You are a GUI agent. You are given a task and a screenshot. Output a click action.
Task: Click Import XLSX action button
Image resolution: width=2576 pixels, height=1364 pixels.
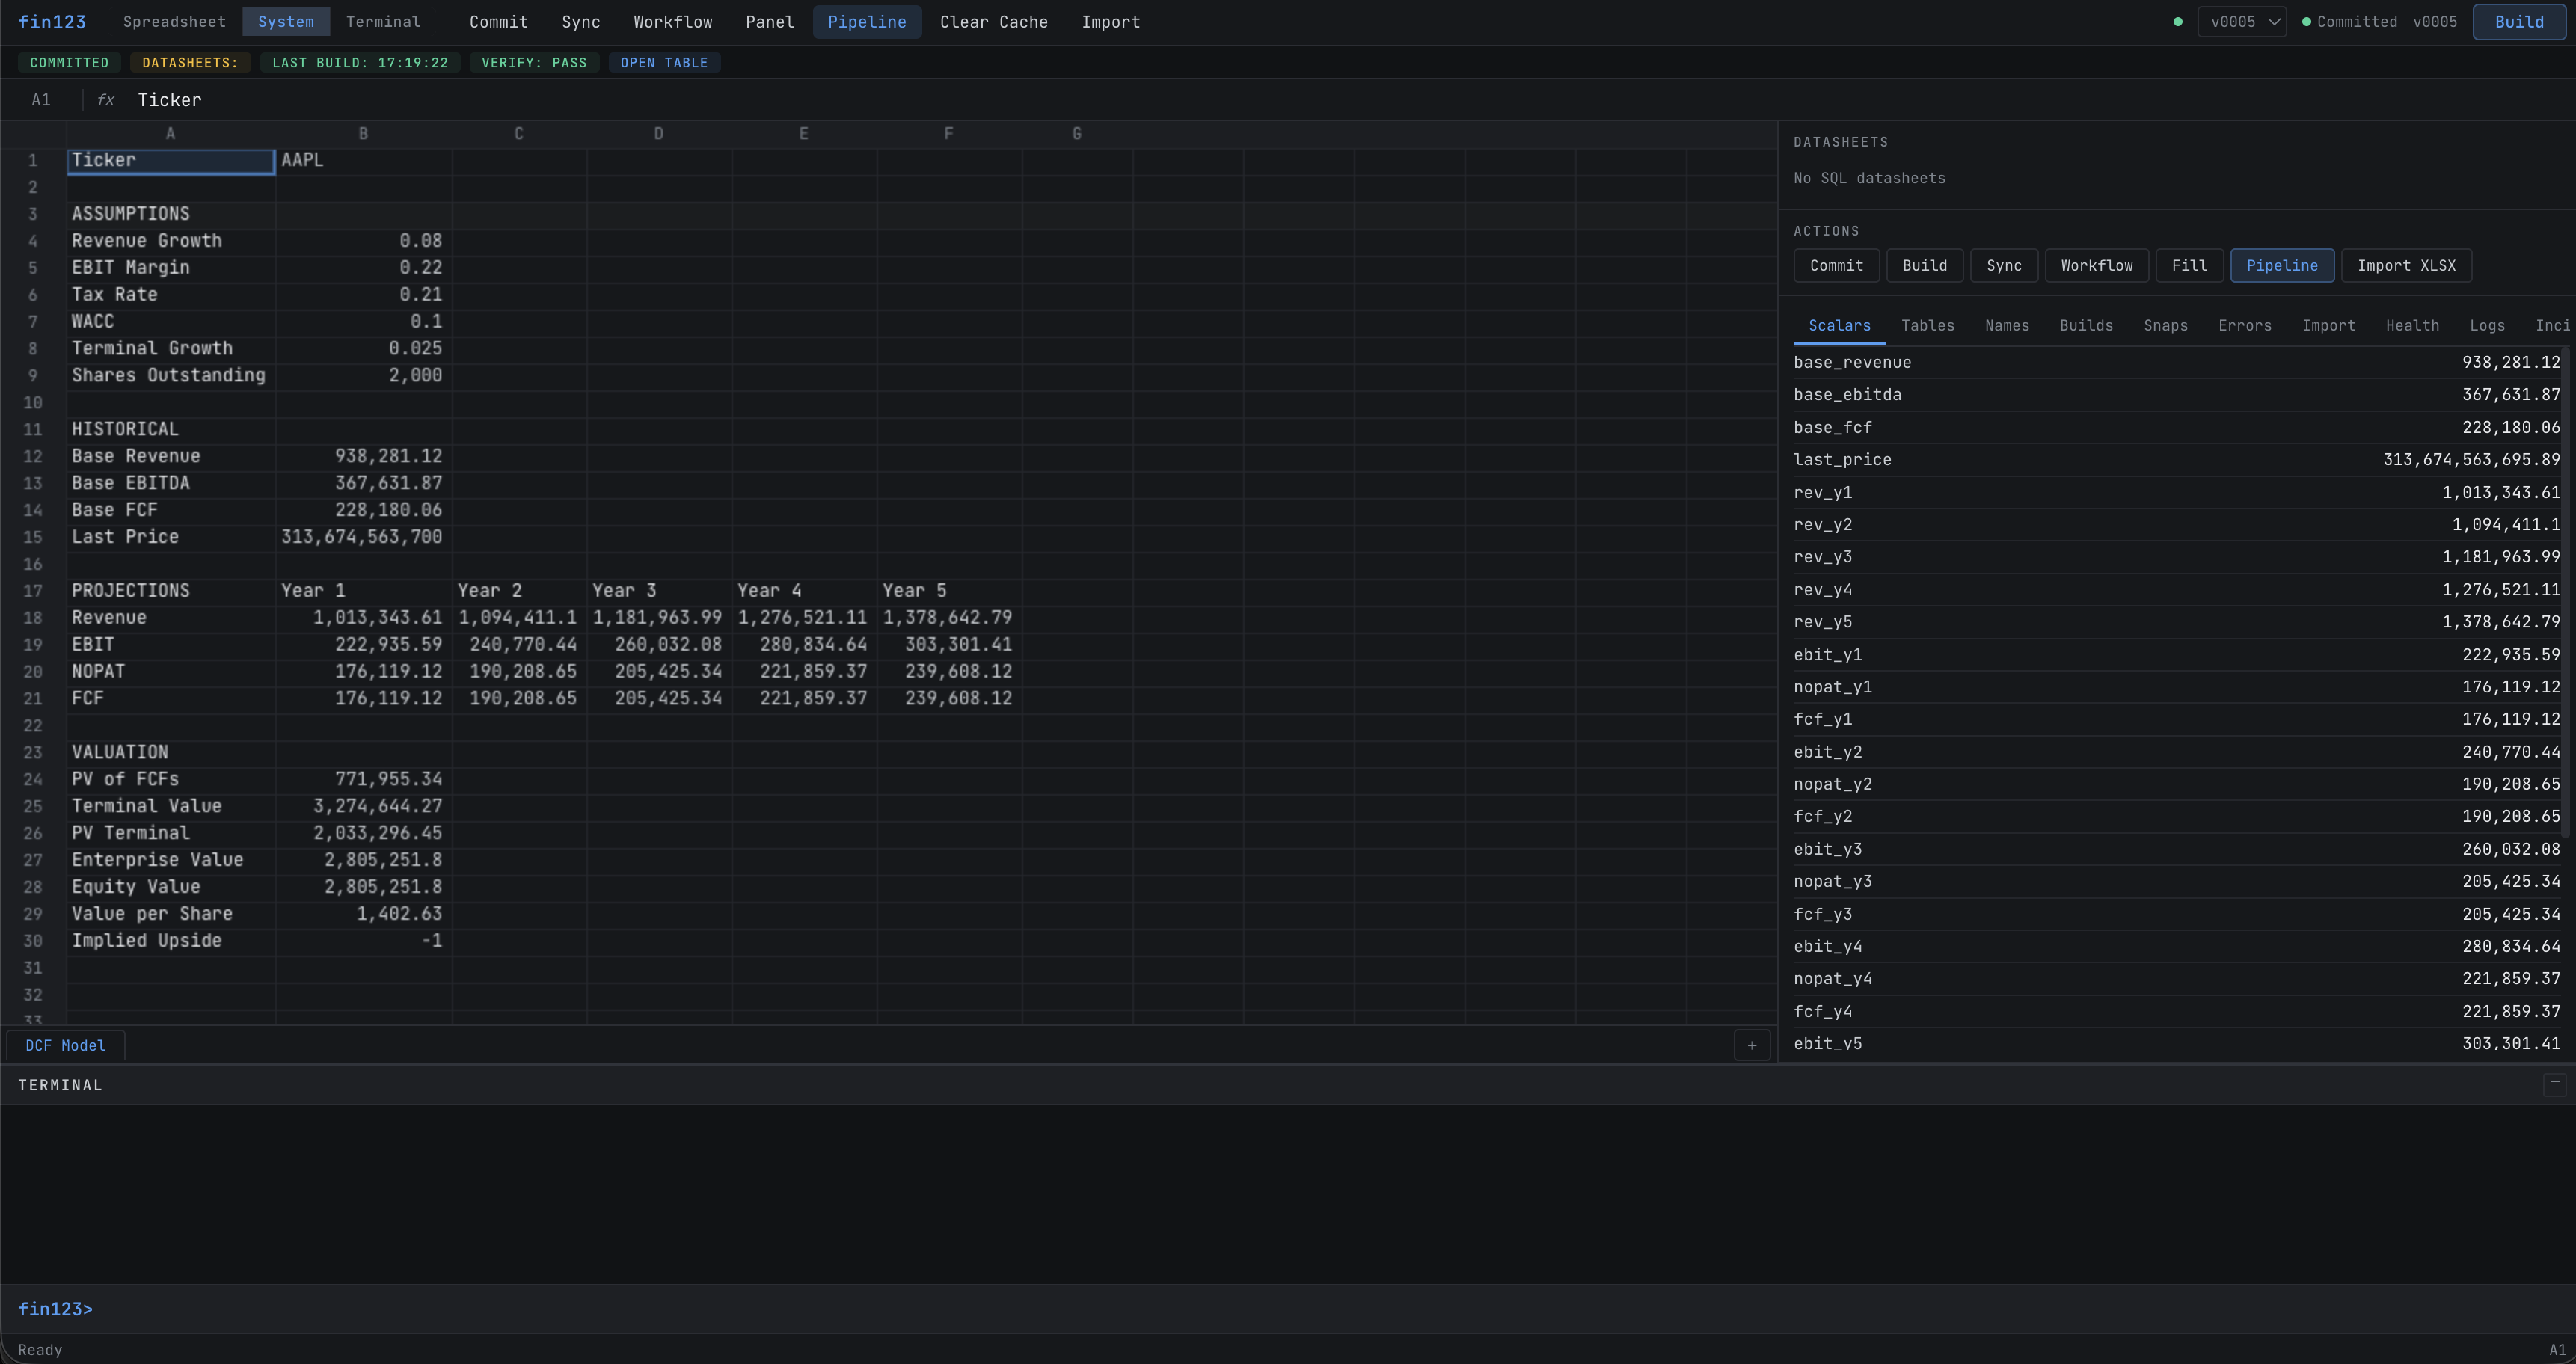(2405, 266)
